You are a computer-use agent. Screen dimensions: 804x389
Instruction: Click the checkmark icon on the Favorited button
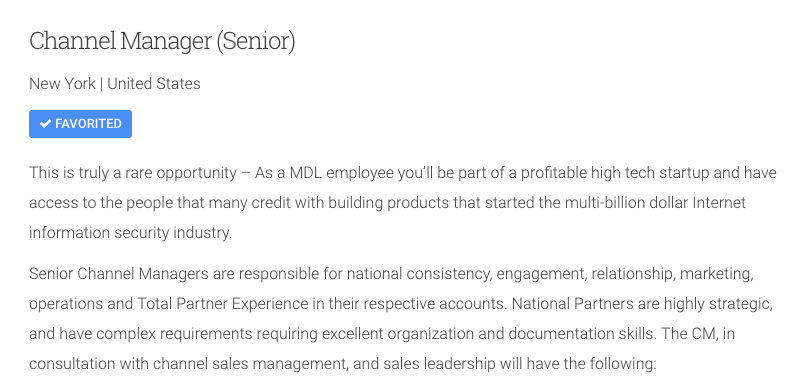[45, 124]
